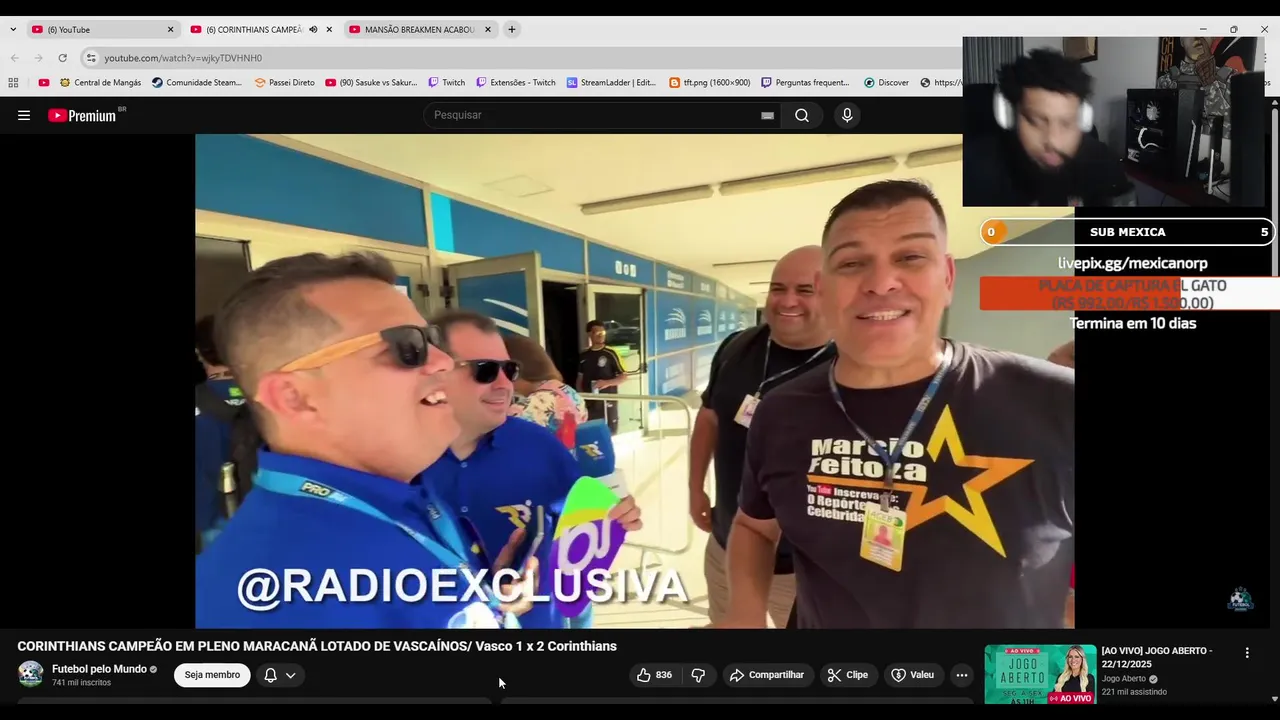The height and width of the screenshot is (720, 1280).
Task: Open Perguntas frequentes bookmark
Action: 805,83
